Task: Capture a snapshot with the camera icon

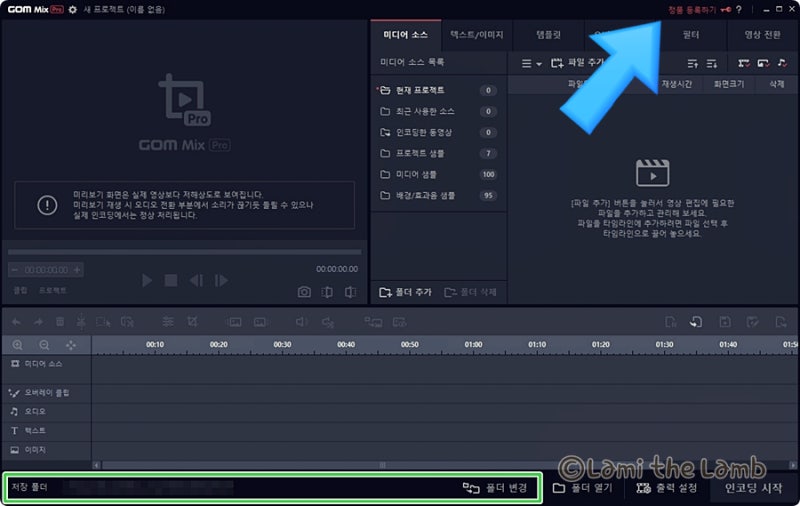Action: pos(304,292)
